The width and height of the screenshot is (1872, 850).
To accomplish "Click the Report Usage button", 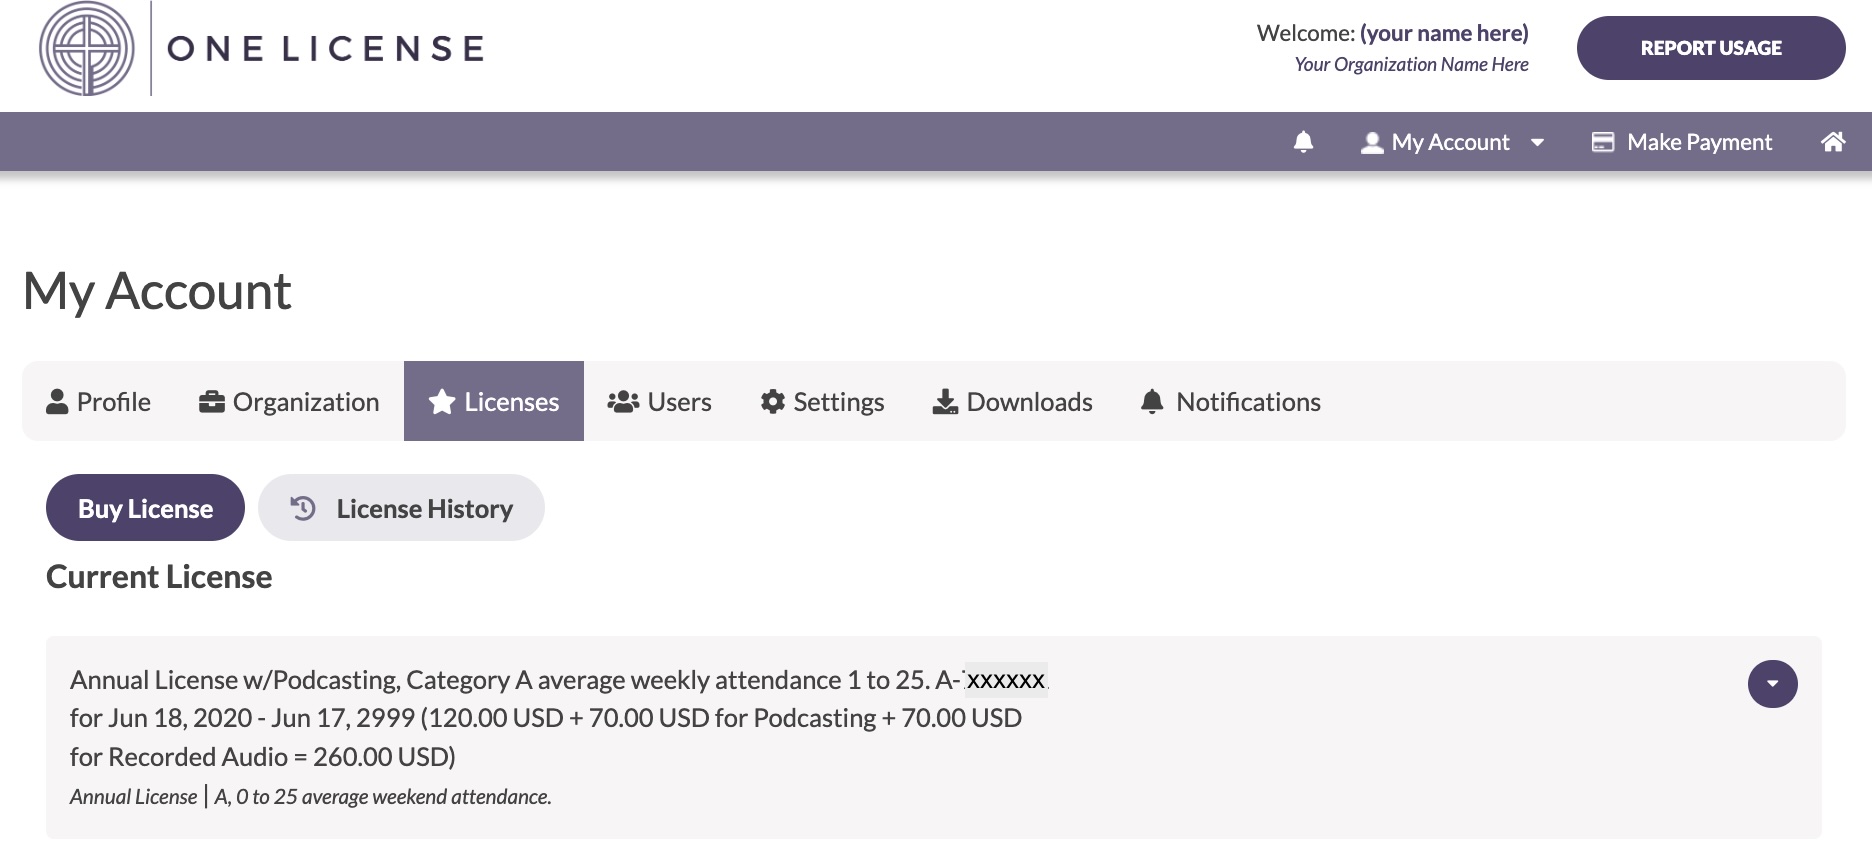I will click(x=1711, y=48).
